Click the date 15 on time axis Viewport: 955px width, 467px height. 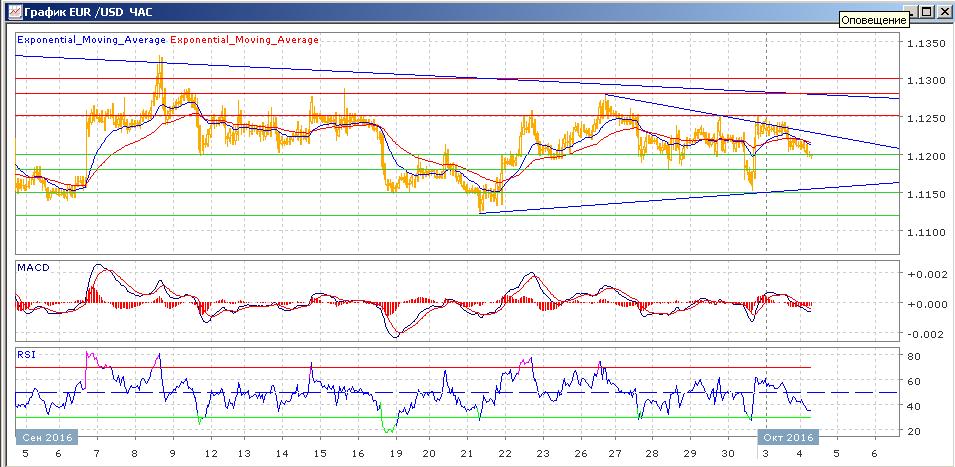pos(320,454)
